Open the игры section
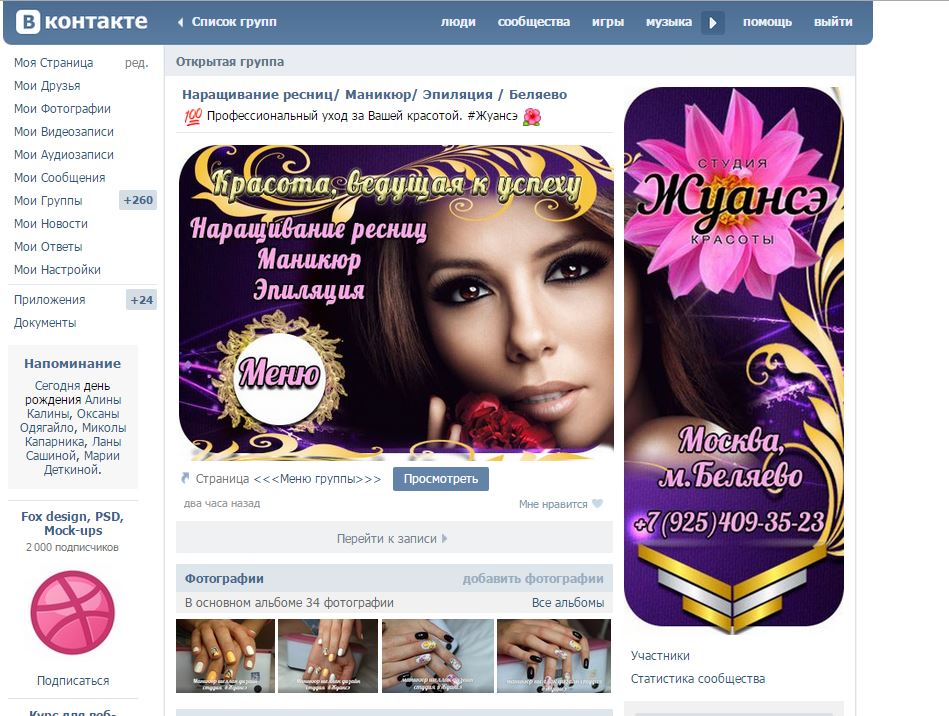This screenshot has height=716, width=949. [608, 22]
